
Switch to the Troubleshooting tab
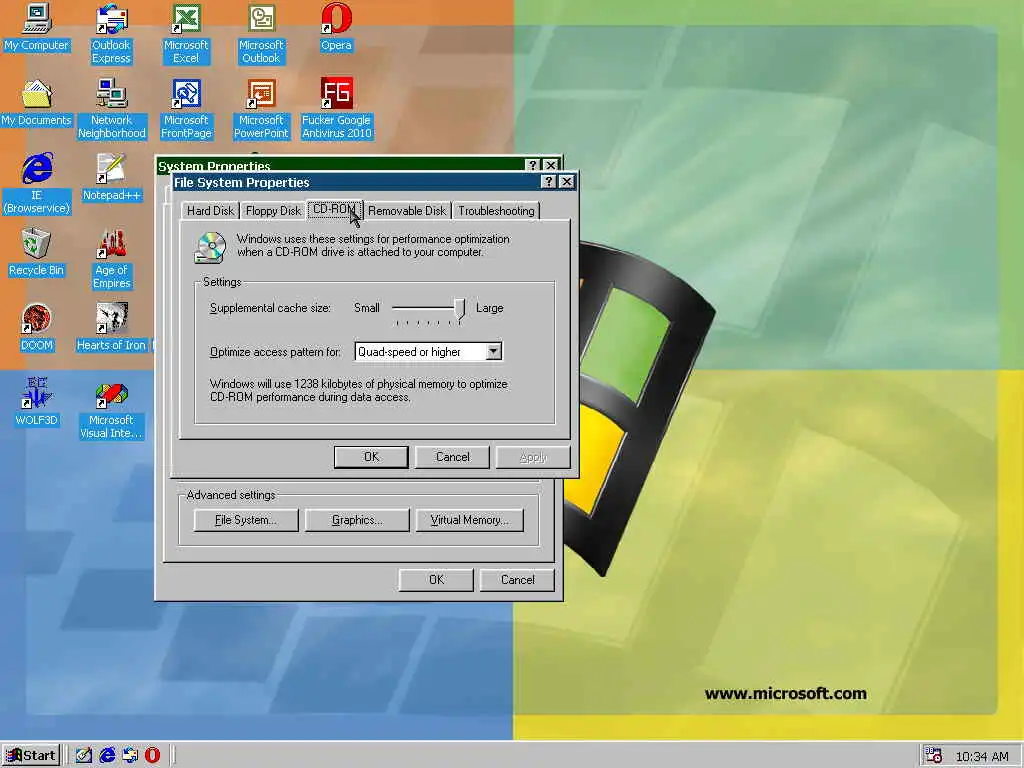tap(496, 210)
